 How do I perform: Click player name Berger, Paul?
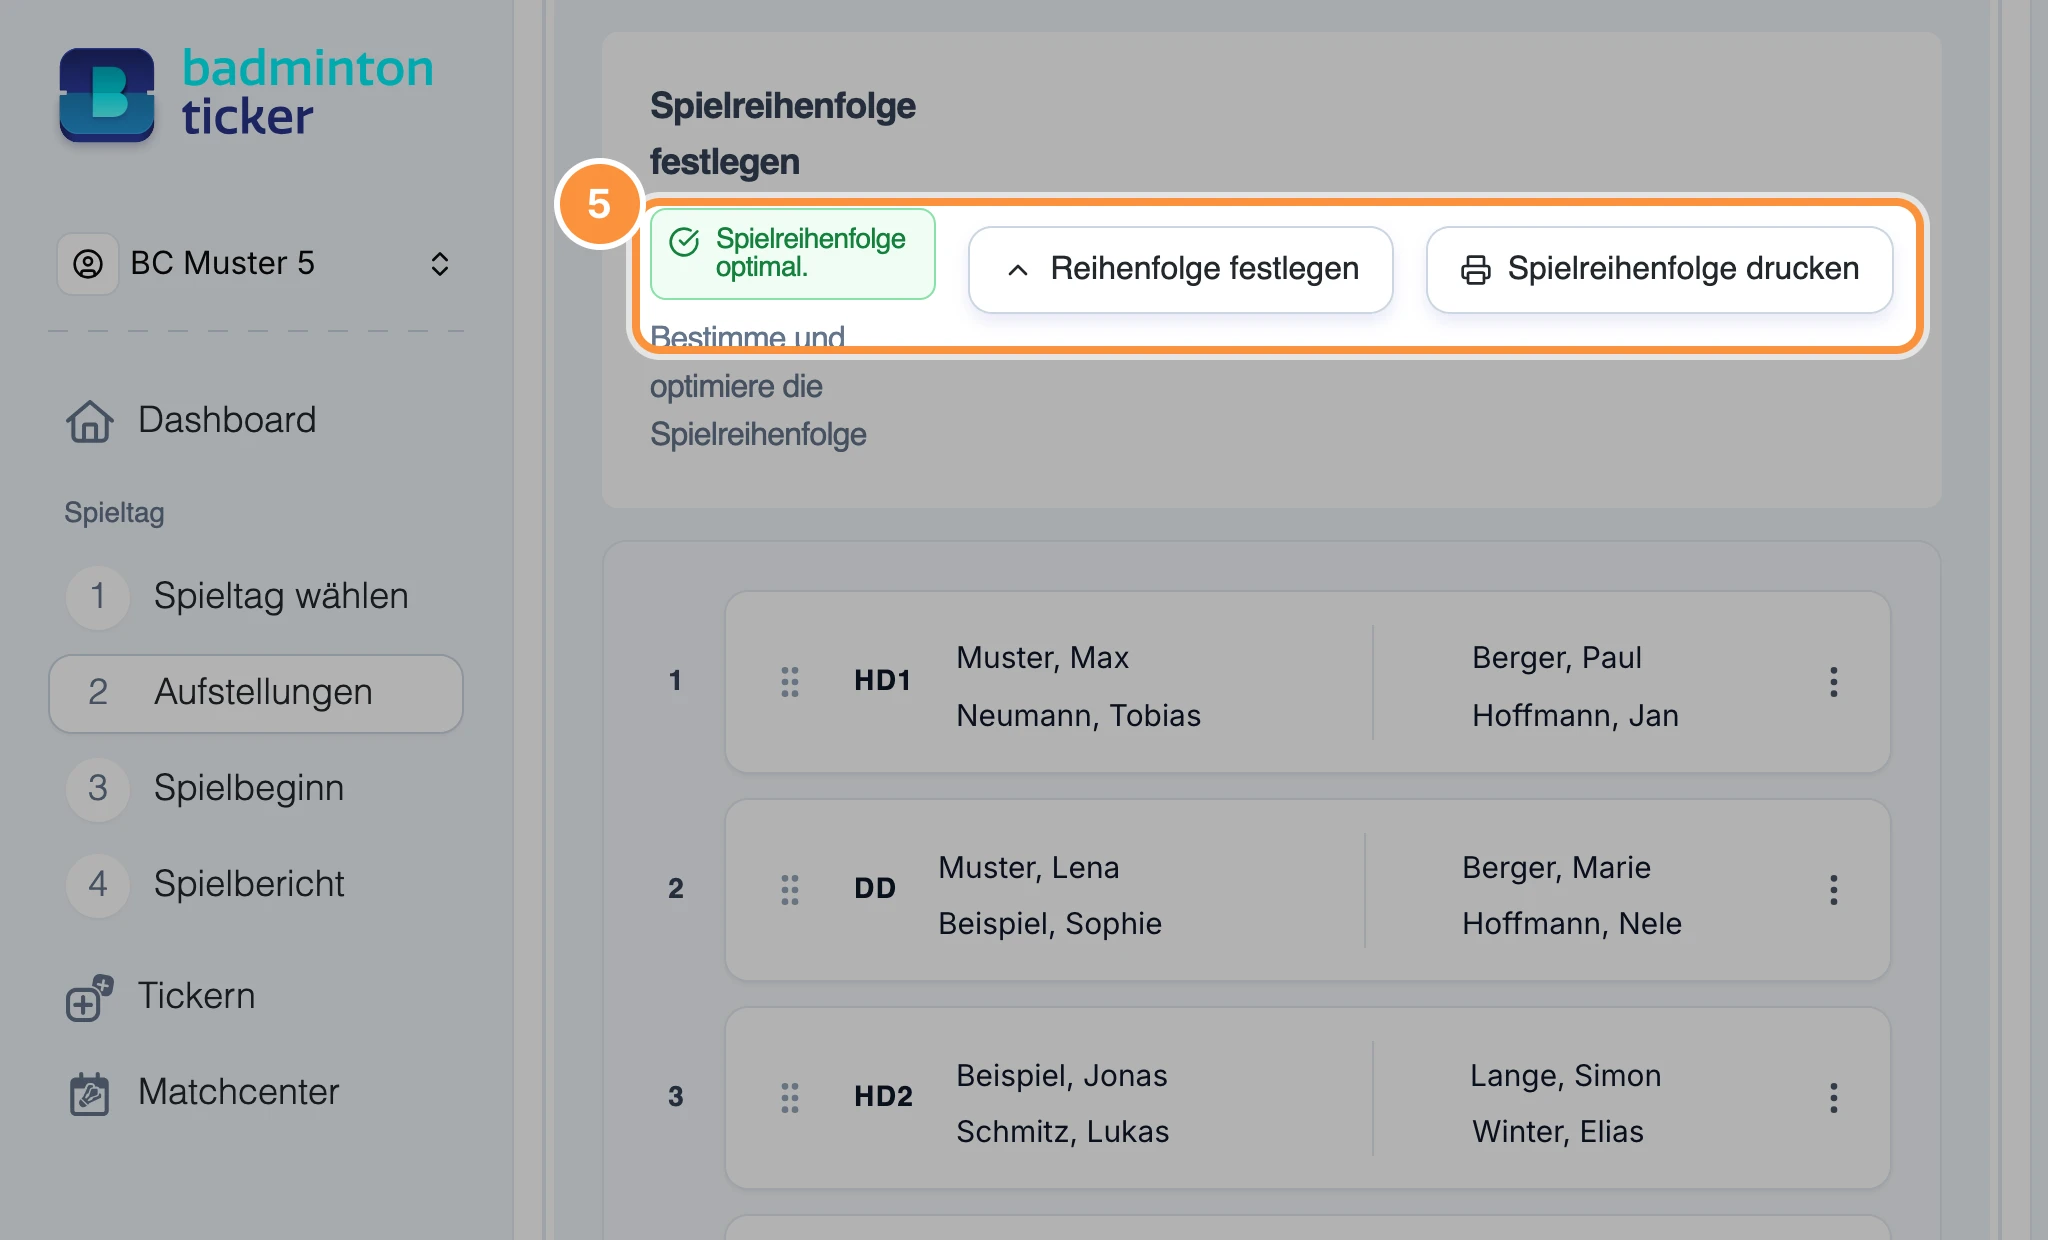click(x=1557, y=658)
